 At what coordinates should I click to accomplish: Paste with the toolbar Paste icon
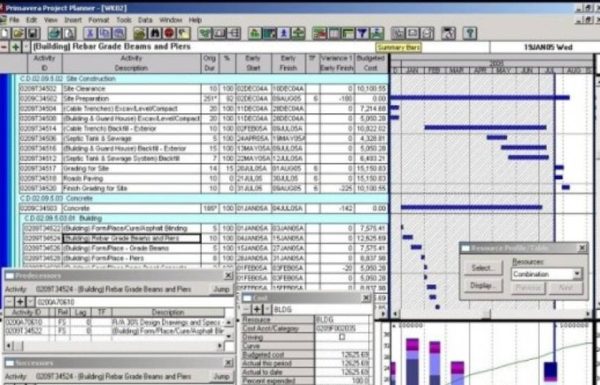tap(119, 33)
